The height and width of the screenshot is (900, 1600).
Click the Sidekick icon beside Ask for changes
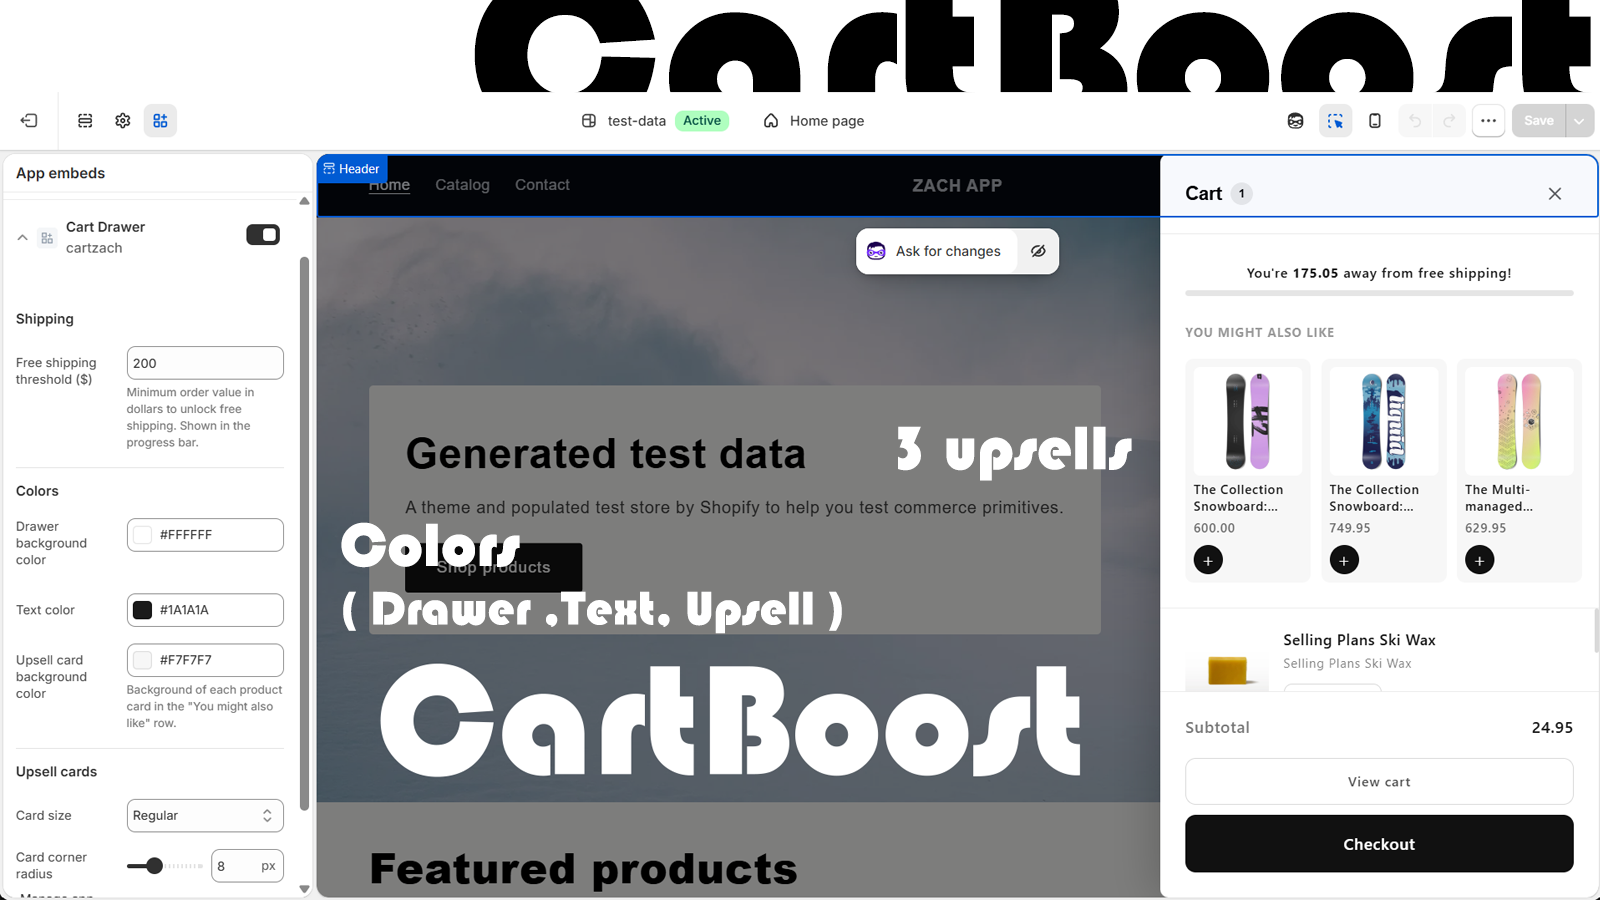click(x=876, y=251)
